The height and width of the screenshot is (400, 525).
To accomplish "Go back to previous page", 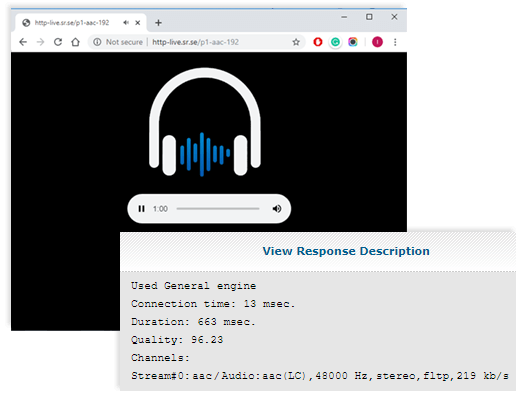I will tap(23, 42).
